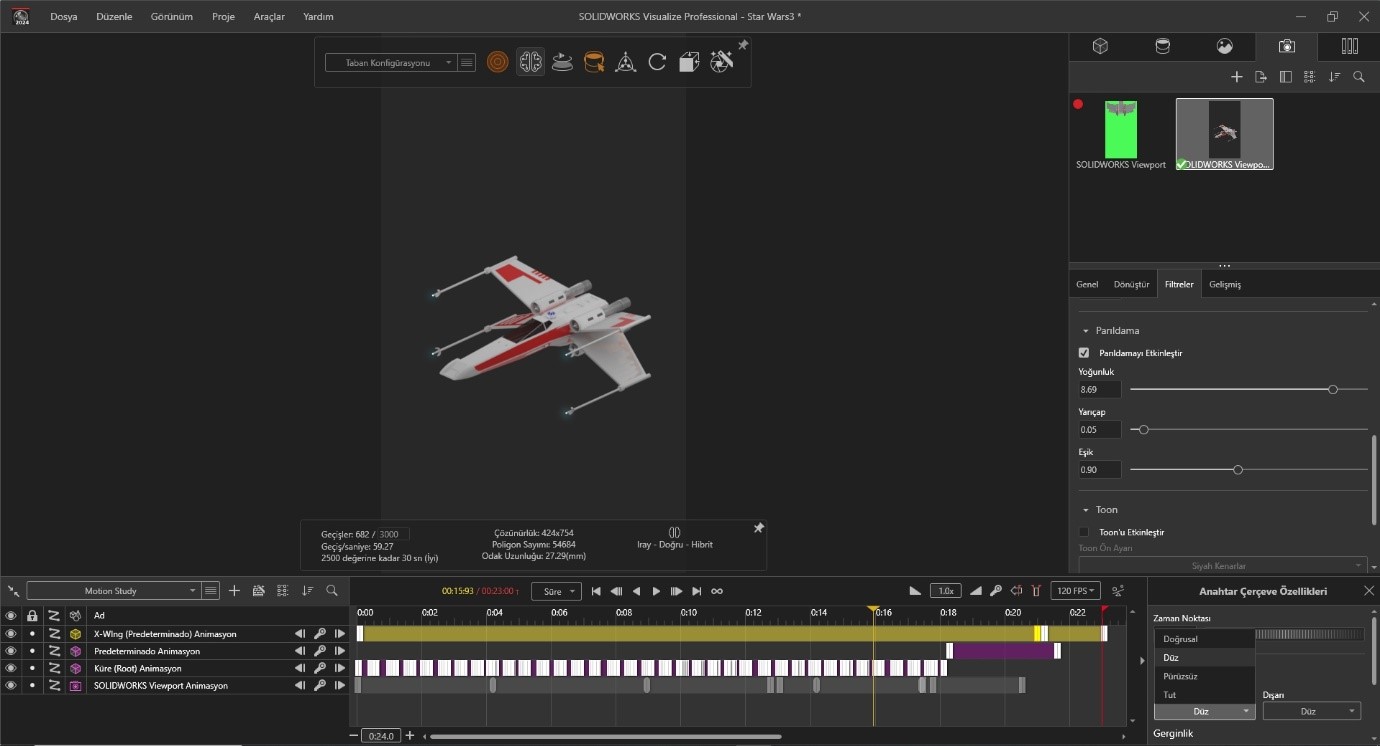Click the arrow expander beside keyframe properties panel

pyautogui.click(x=1142, y=661)
